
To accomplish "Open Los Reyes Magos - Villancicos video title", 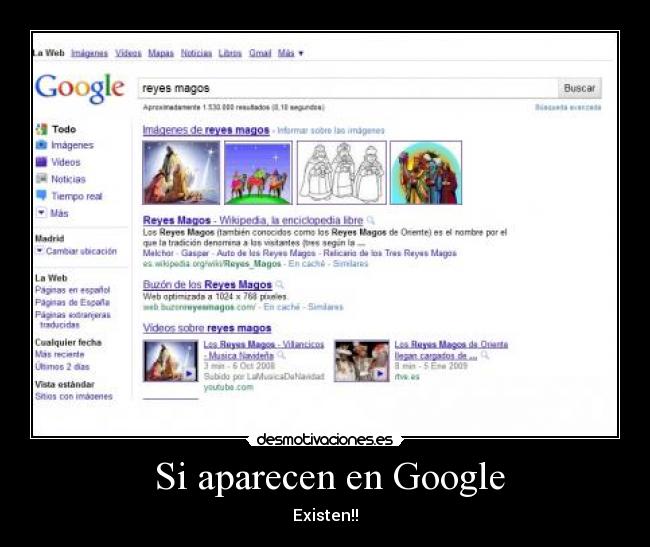I will (264, 350).
